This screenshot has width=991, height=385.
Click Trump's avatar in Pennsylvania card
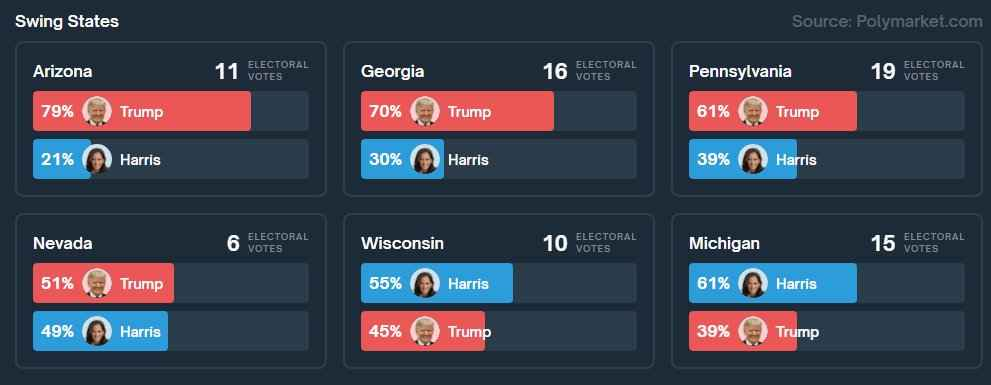(753, 111)
